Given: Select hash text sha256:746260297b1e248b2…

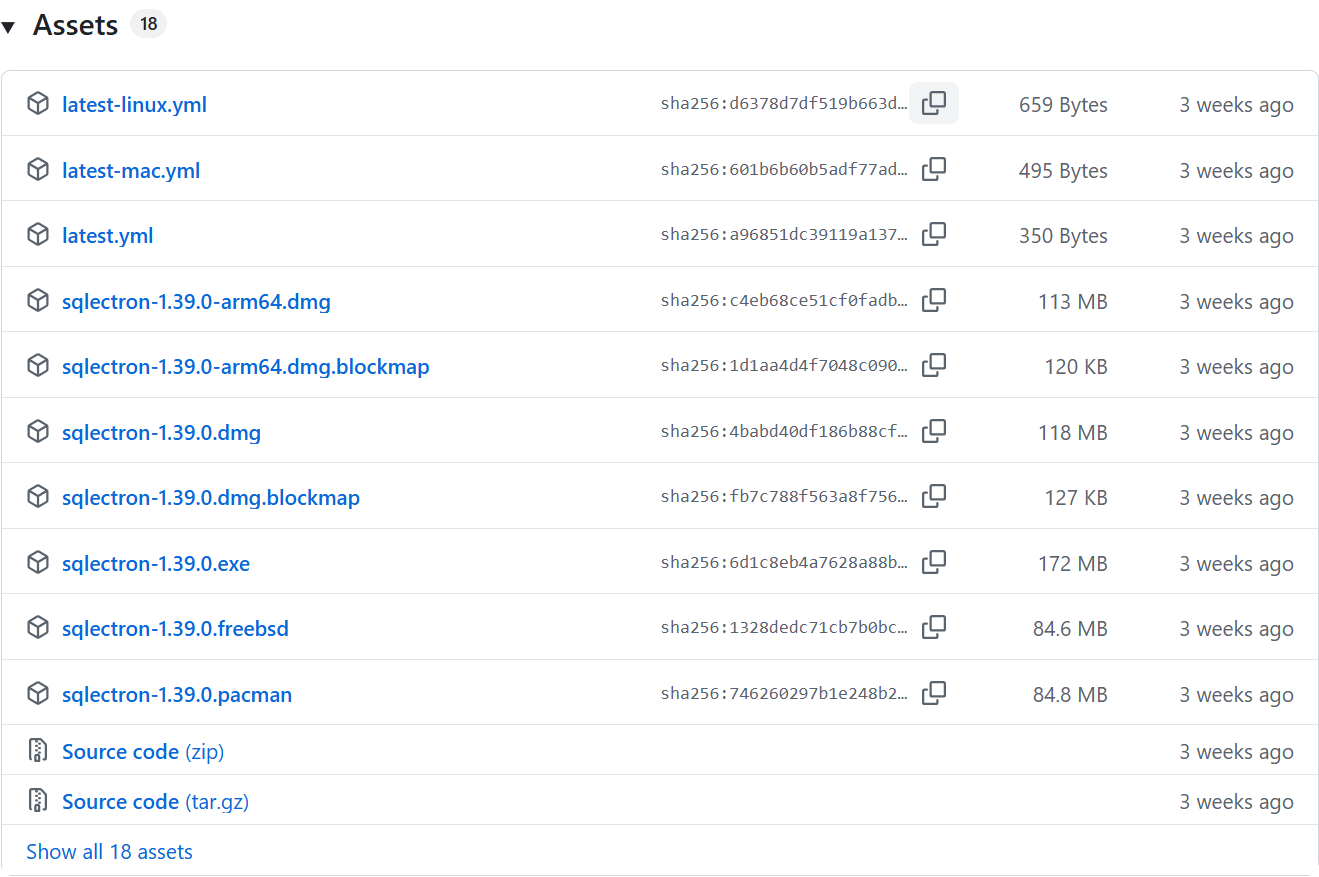Looking at the screenshot, I should pyautogui.click(x=784, y=694).
